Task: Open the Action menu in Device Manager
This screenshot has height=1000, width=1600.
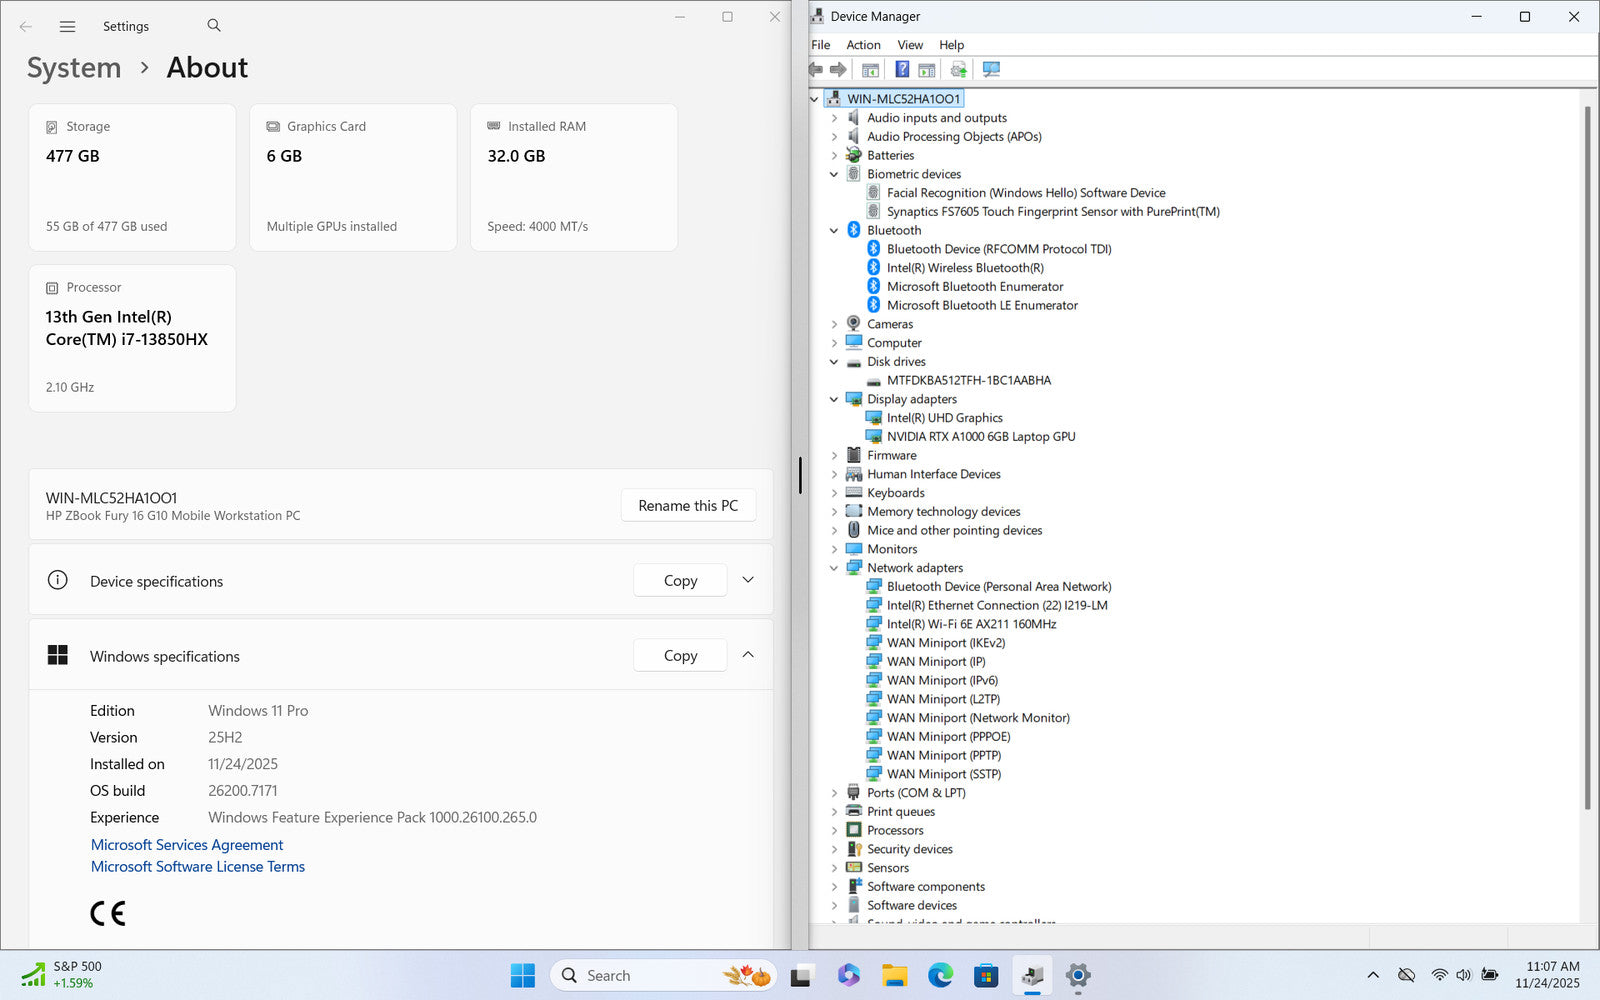Action: click(x=863, y=45)
